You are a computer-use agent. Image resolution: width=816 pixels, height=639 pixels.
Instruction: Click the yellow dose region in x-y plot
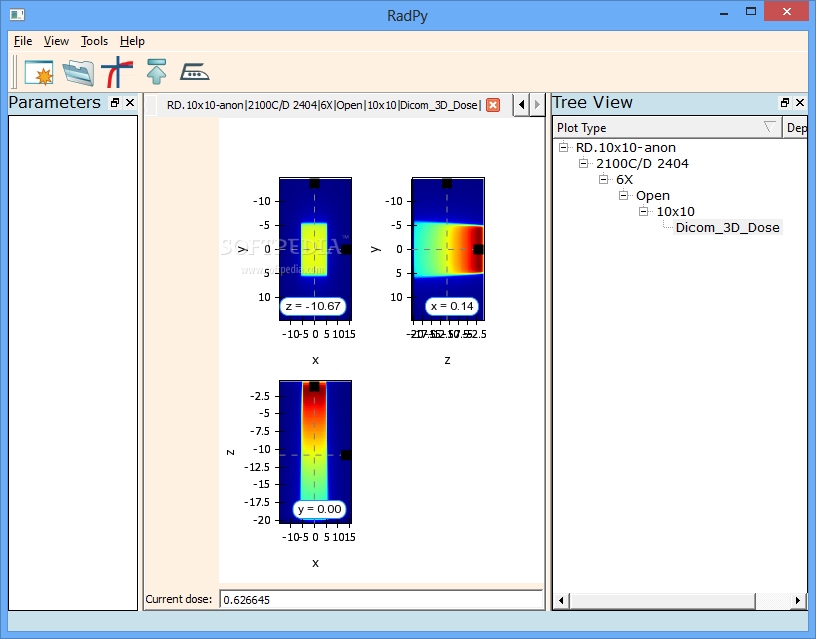point(314,249)
